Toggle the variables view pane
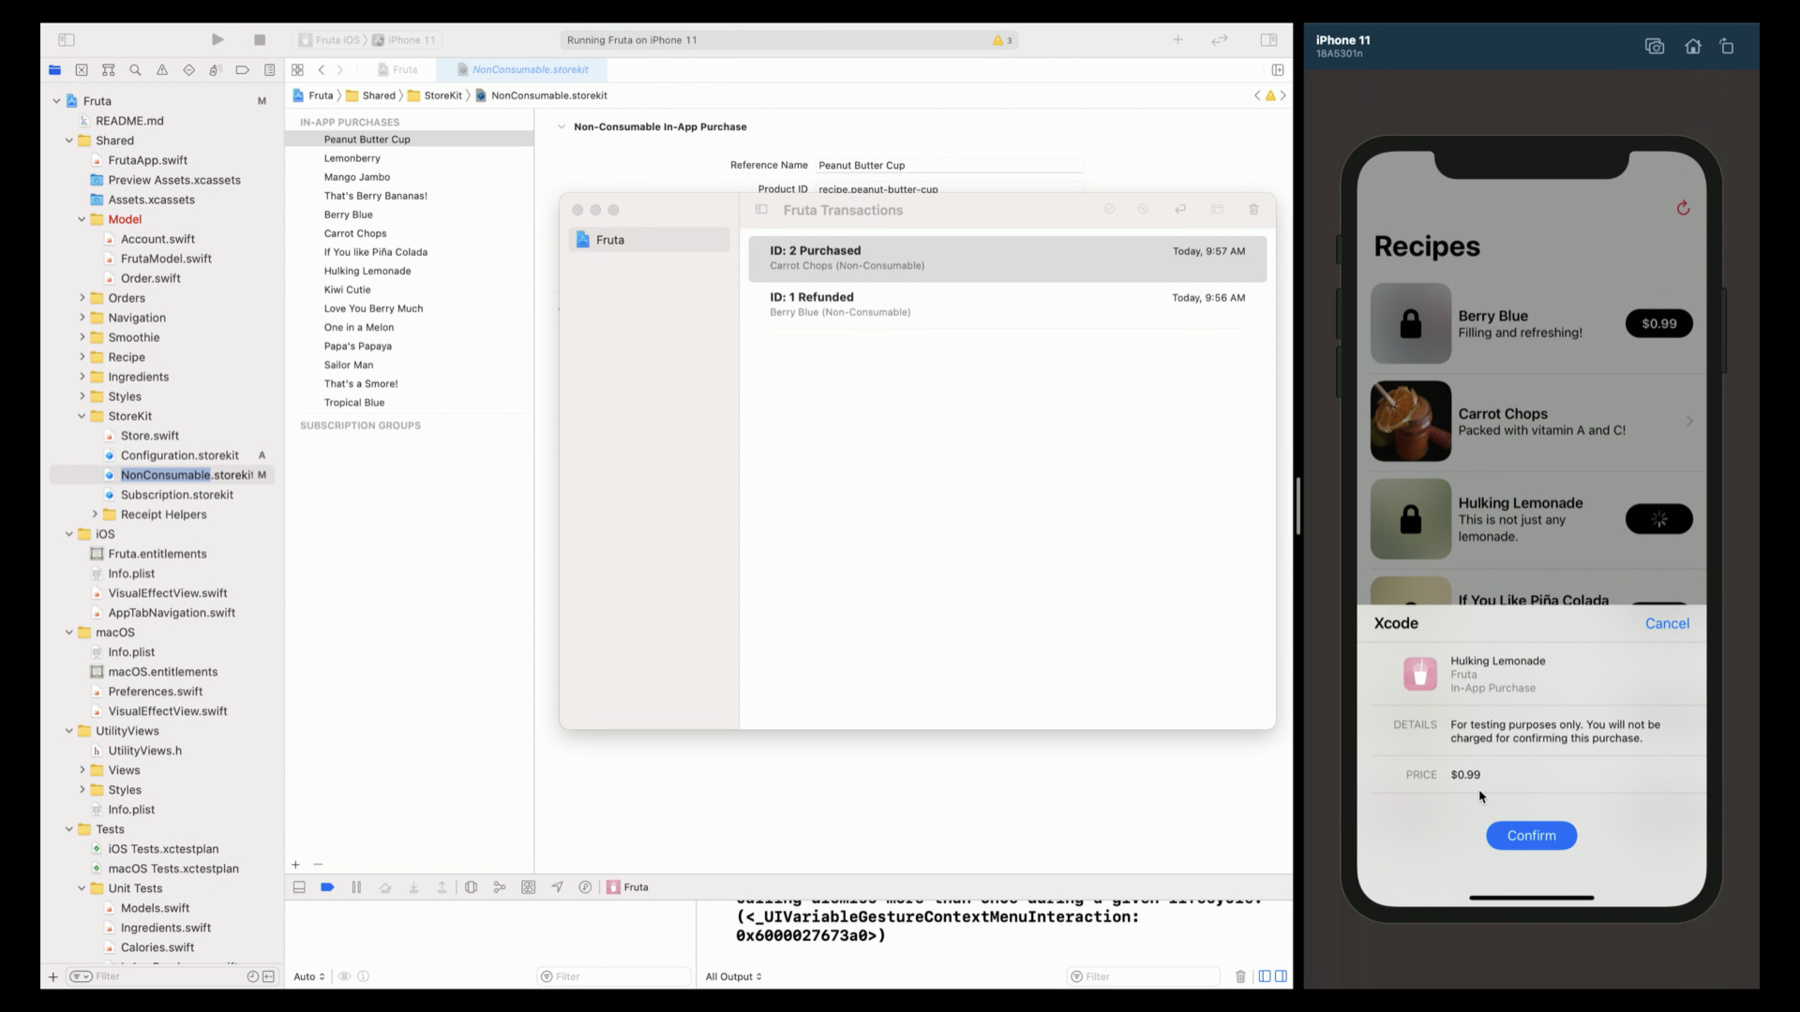Screen dimensions: 1800x1012 click(1265, 976)
